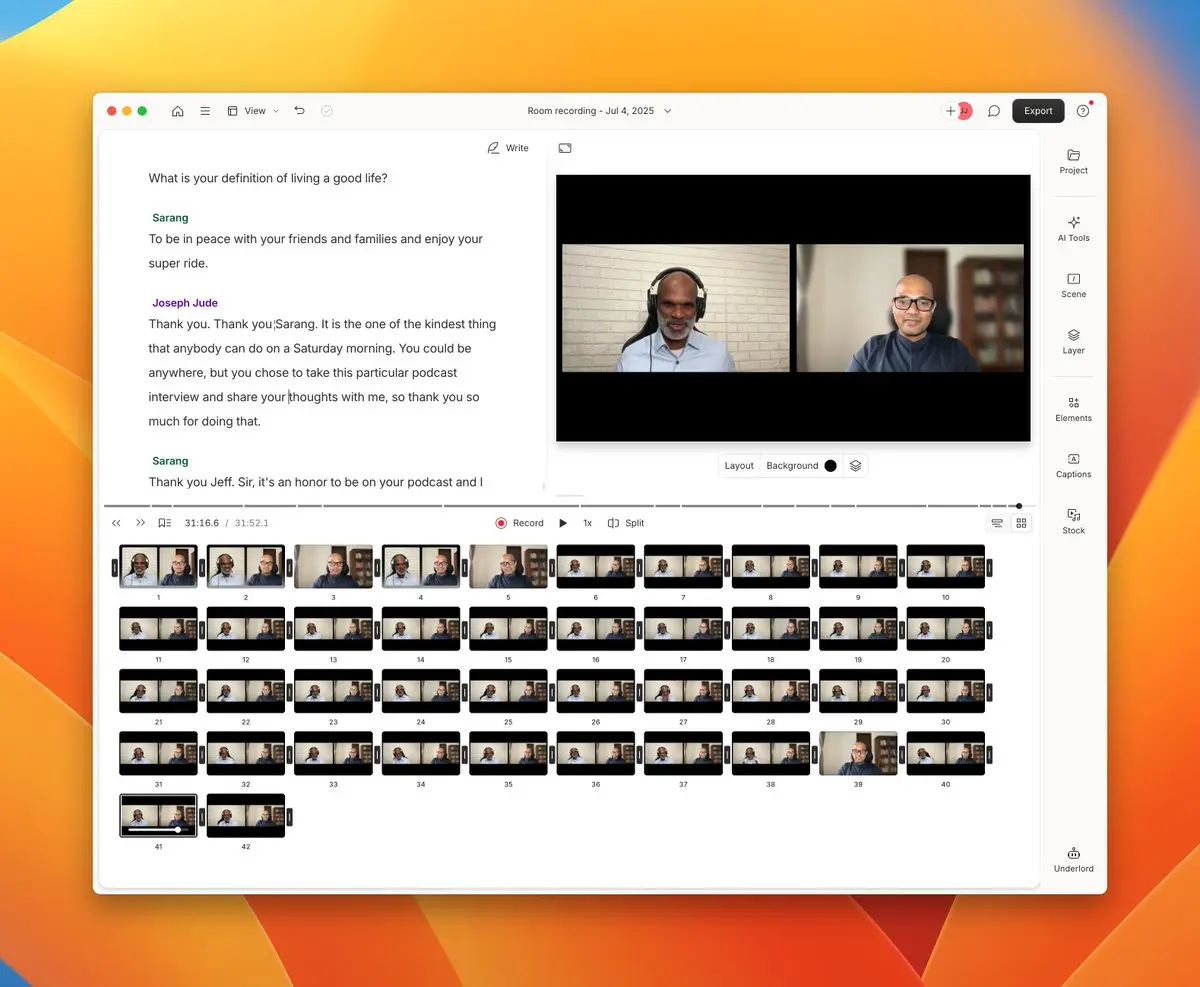1200x987 pixels.
Task: Open the Stock media panel
Action: tap(1073, 521)
